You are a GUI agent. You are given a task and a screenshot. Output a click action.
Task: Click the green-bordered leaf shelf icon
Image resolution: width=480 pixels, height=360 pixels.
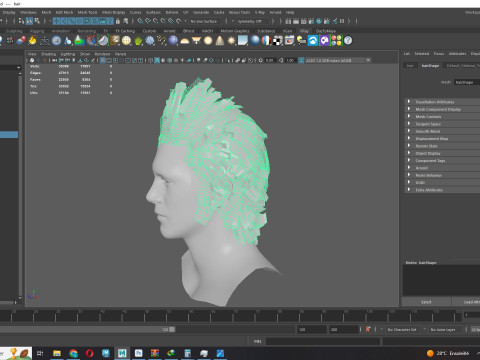point(103,40)
